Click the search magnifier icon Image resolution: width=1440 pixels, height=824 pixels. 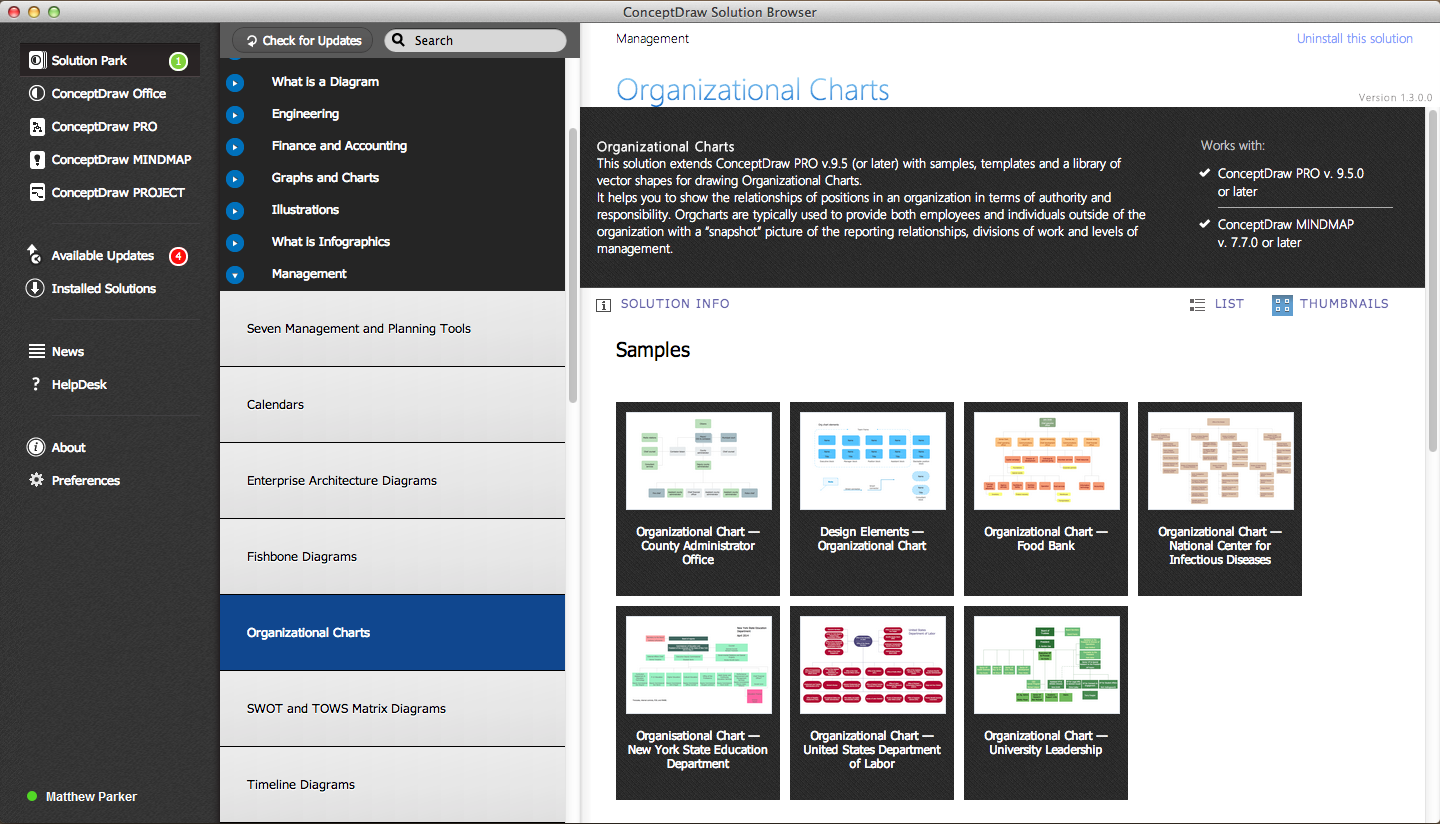(398, 41)
